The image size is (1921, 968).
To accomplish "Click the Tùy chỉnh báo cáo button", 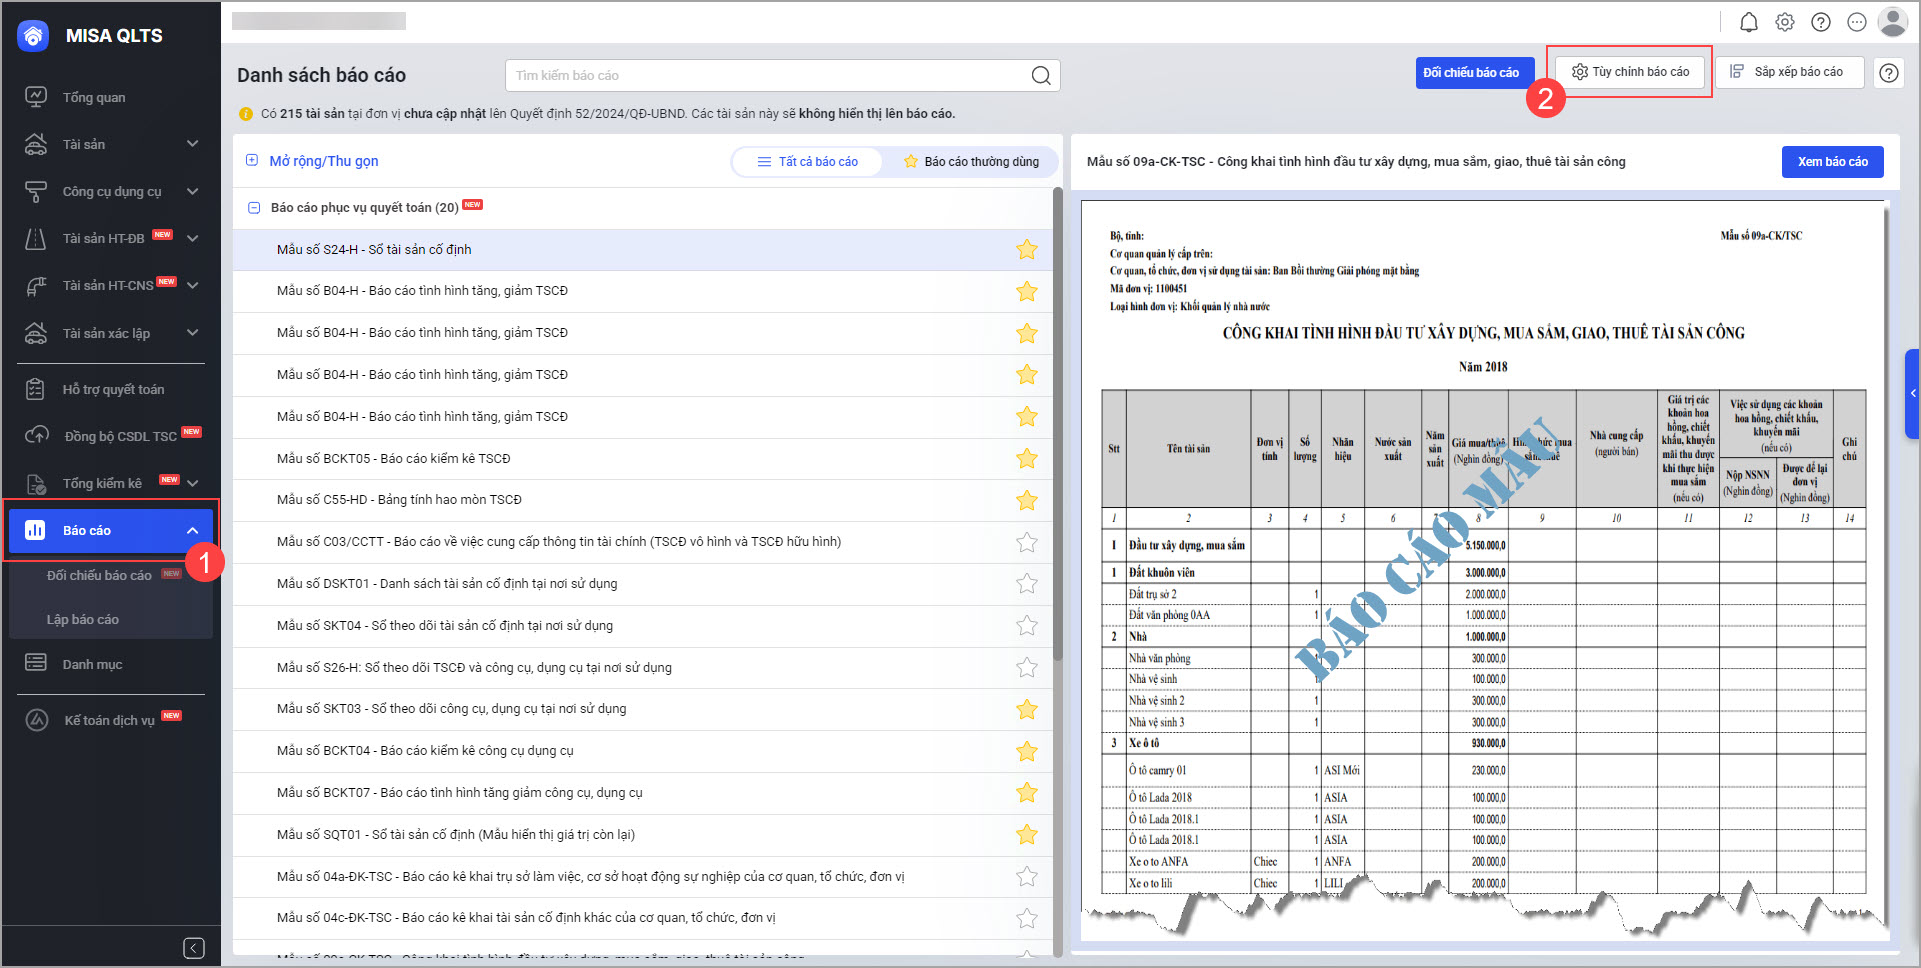I will 1630,72.
